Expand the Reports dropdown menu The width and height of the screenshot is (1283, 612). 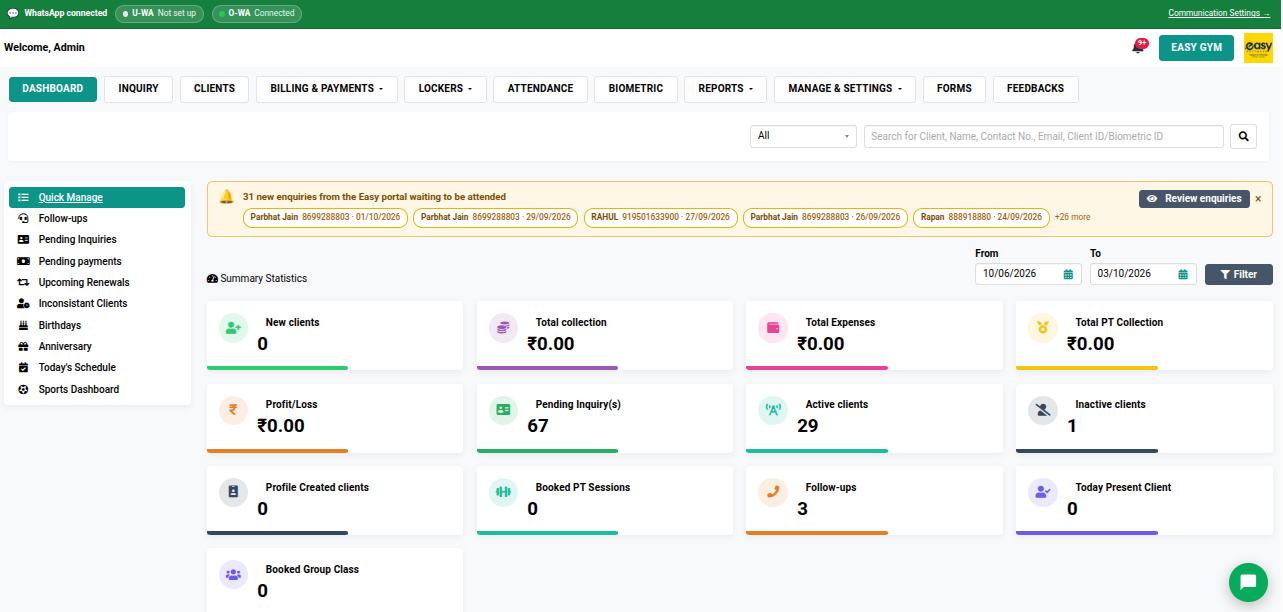tap(726, 89)
